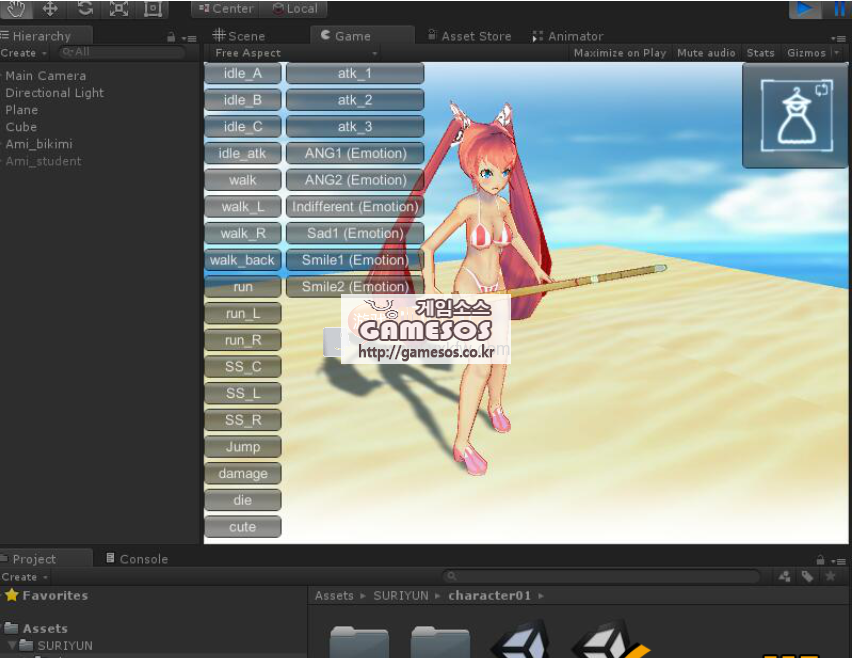Click the idle_atk animation button
Image resolution: width=852 pixels, height=658 pixels.
pos(243,153)
